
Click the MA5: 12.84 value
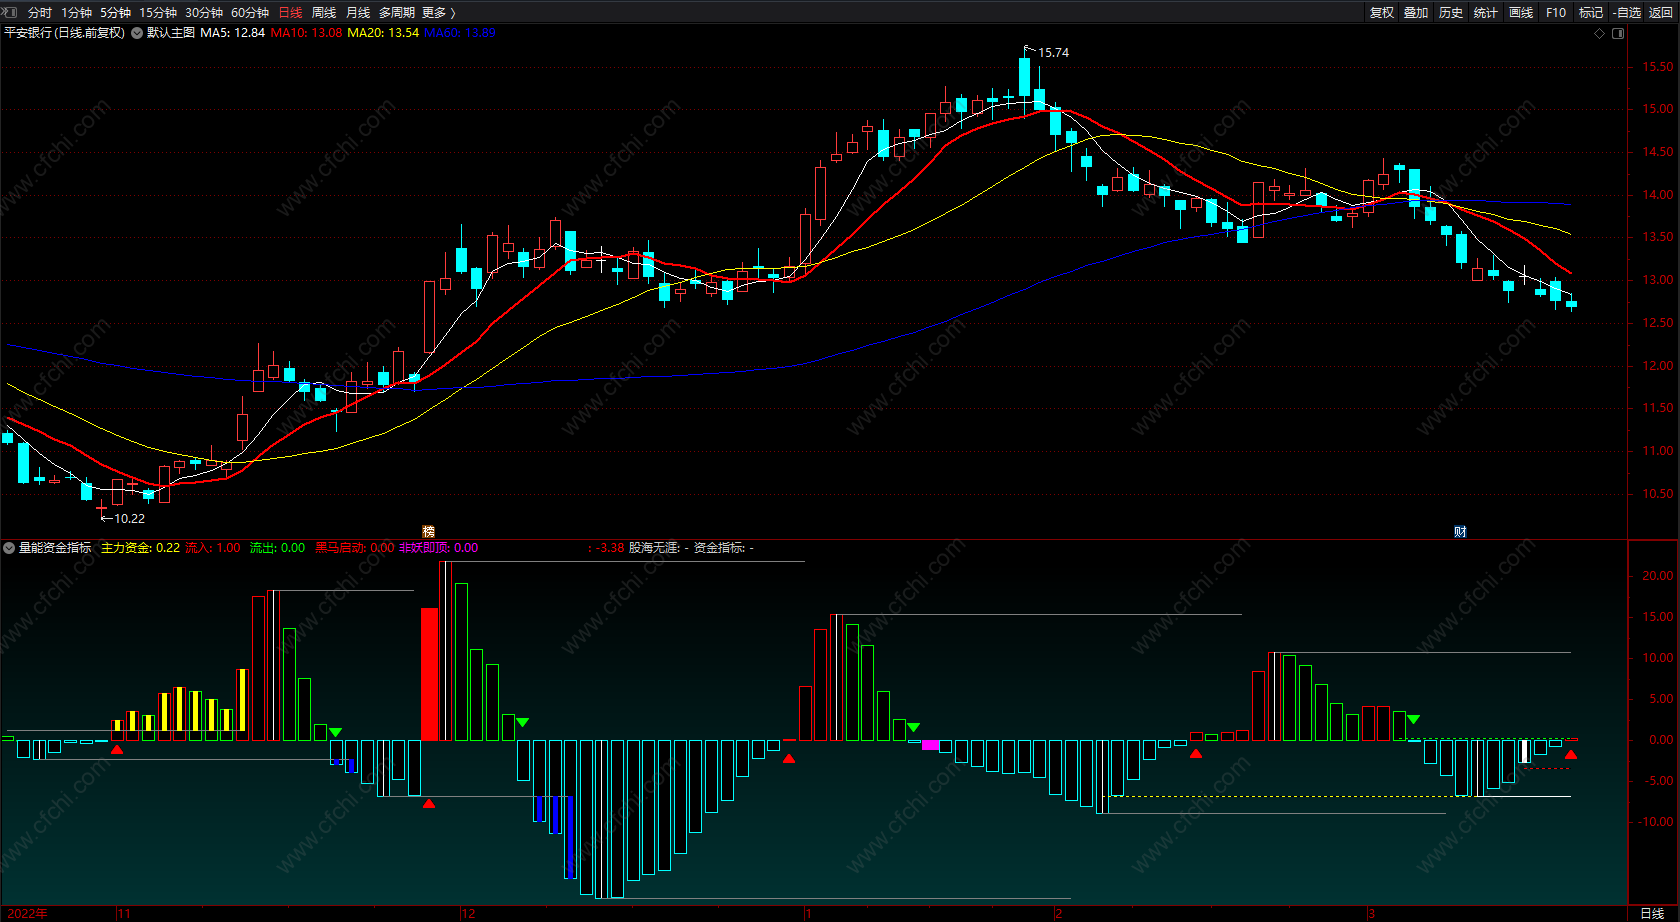click(233, 33)
